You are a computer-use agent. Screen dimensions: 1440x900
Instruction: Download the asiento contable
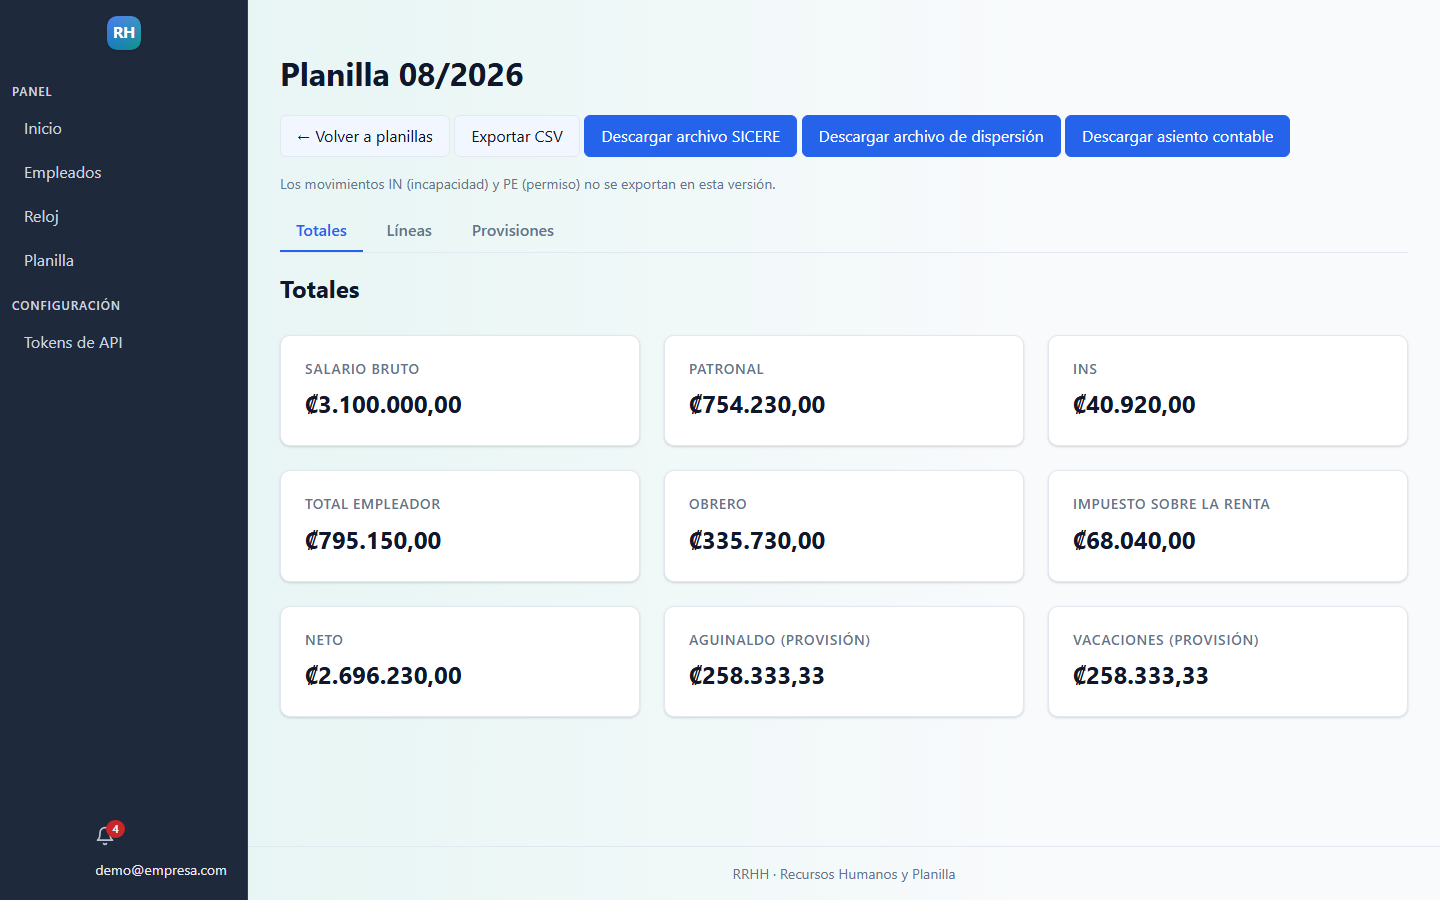tap(1177, 136)
